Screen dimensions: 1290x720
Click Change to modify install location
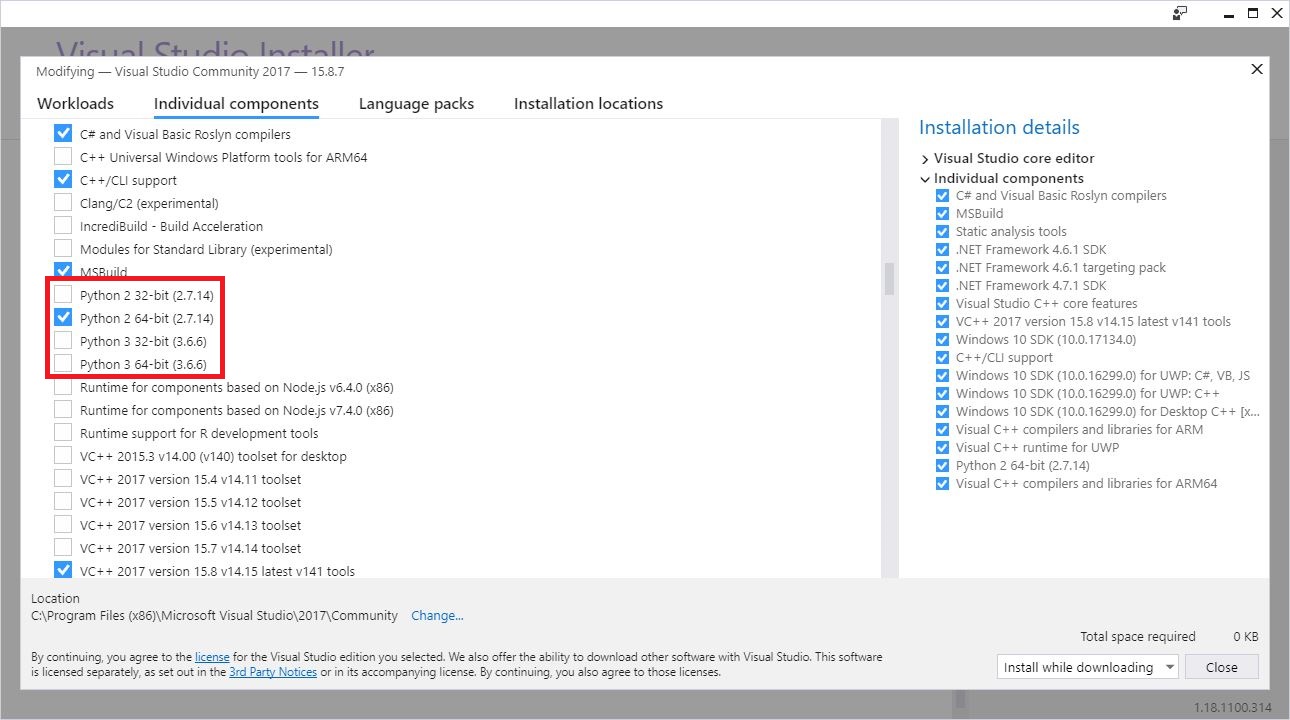coord(437,615)
